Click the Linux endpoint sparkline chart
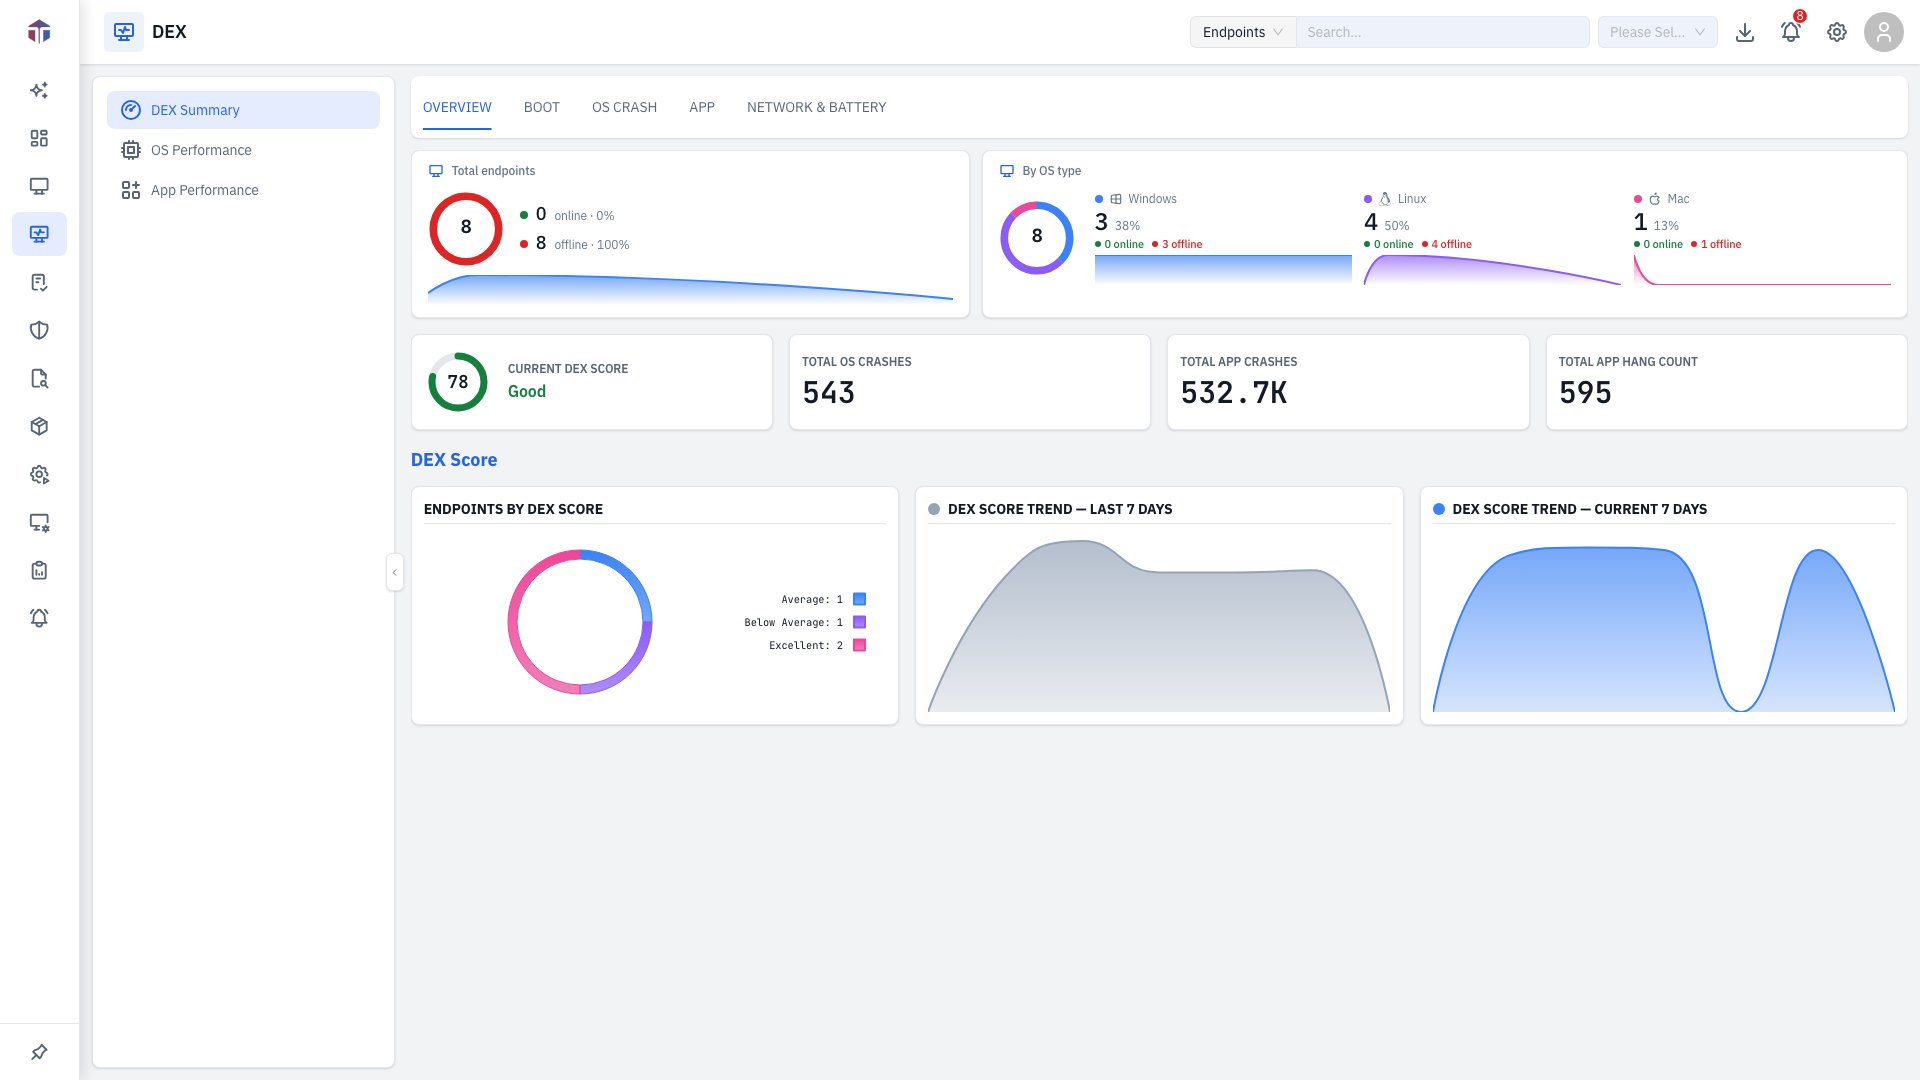1920x1080 pixels. [1492, 270]
